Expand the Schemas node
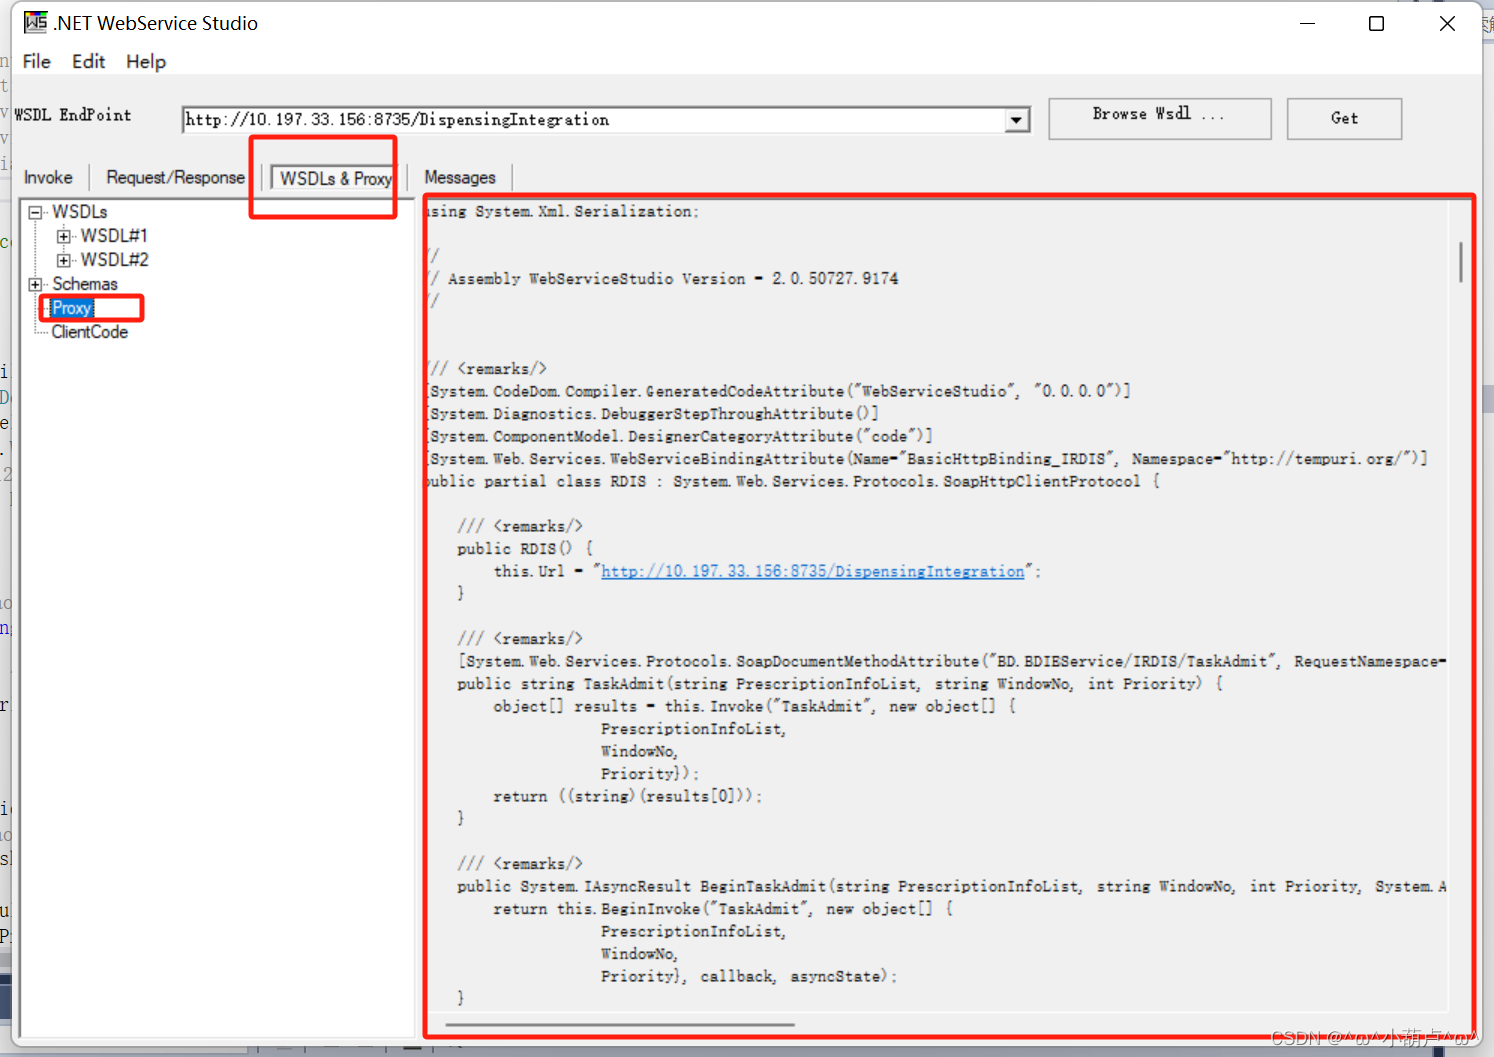The height and width of the screenshot is (1057, 1494). click(36, 284)
